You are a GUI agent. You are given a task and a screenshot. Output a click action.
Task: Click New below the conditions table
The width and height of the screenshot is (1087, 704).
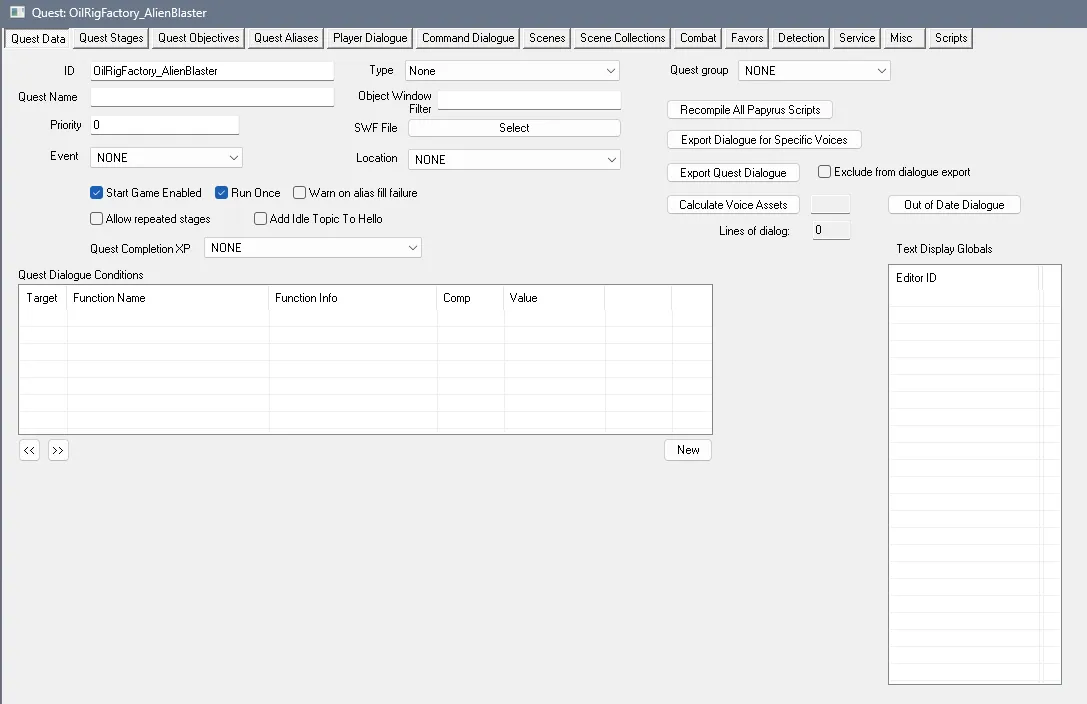(x=687, y=450)
